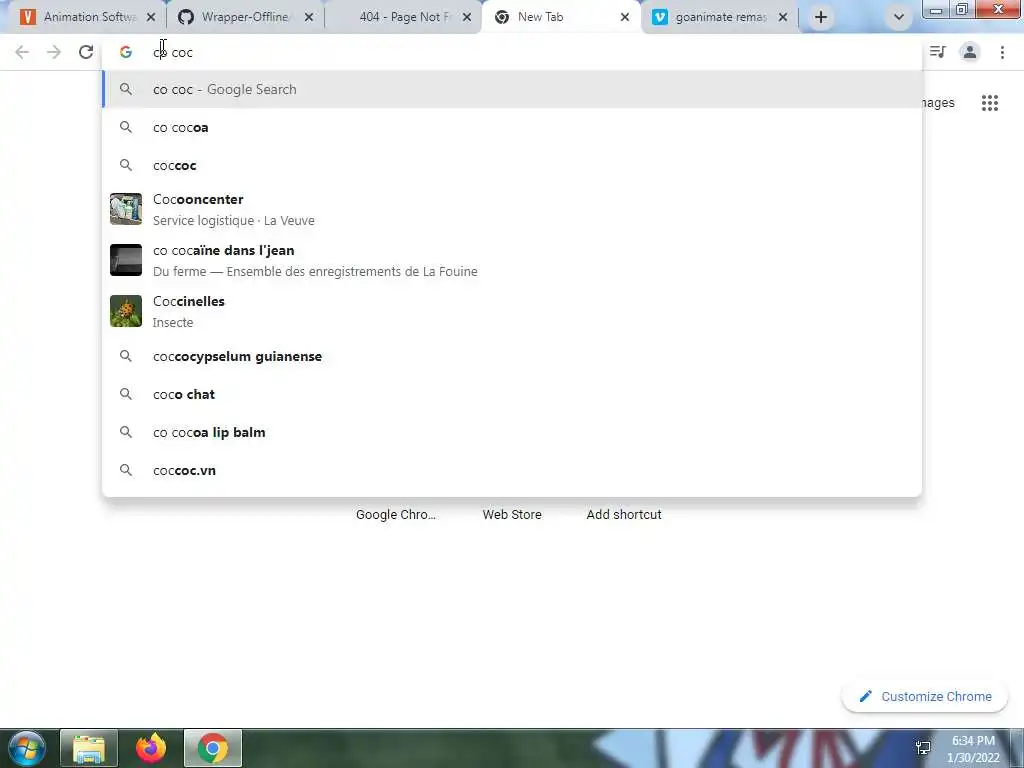The width and height of the screenshot is (1024, 768).
Task: Click the search icon beside 'coco chat'
Action: 126,394
